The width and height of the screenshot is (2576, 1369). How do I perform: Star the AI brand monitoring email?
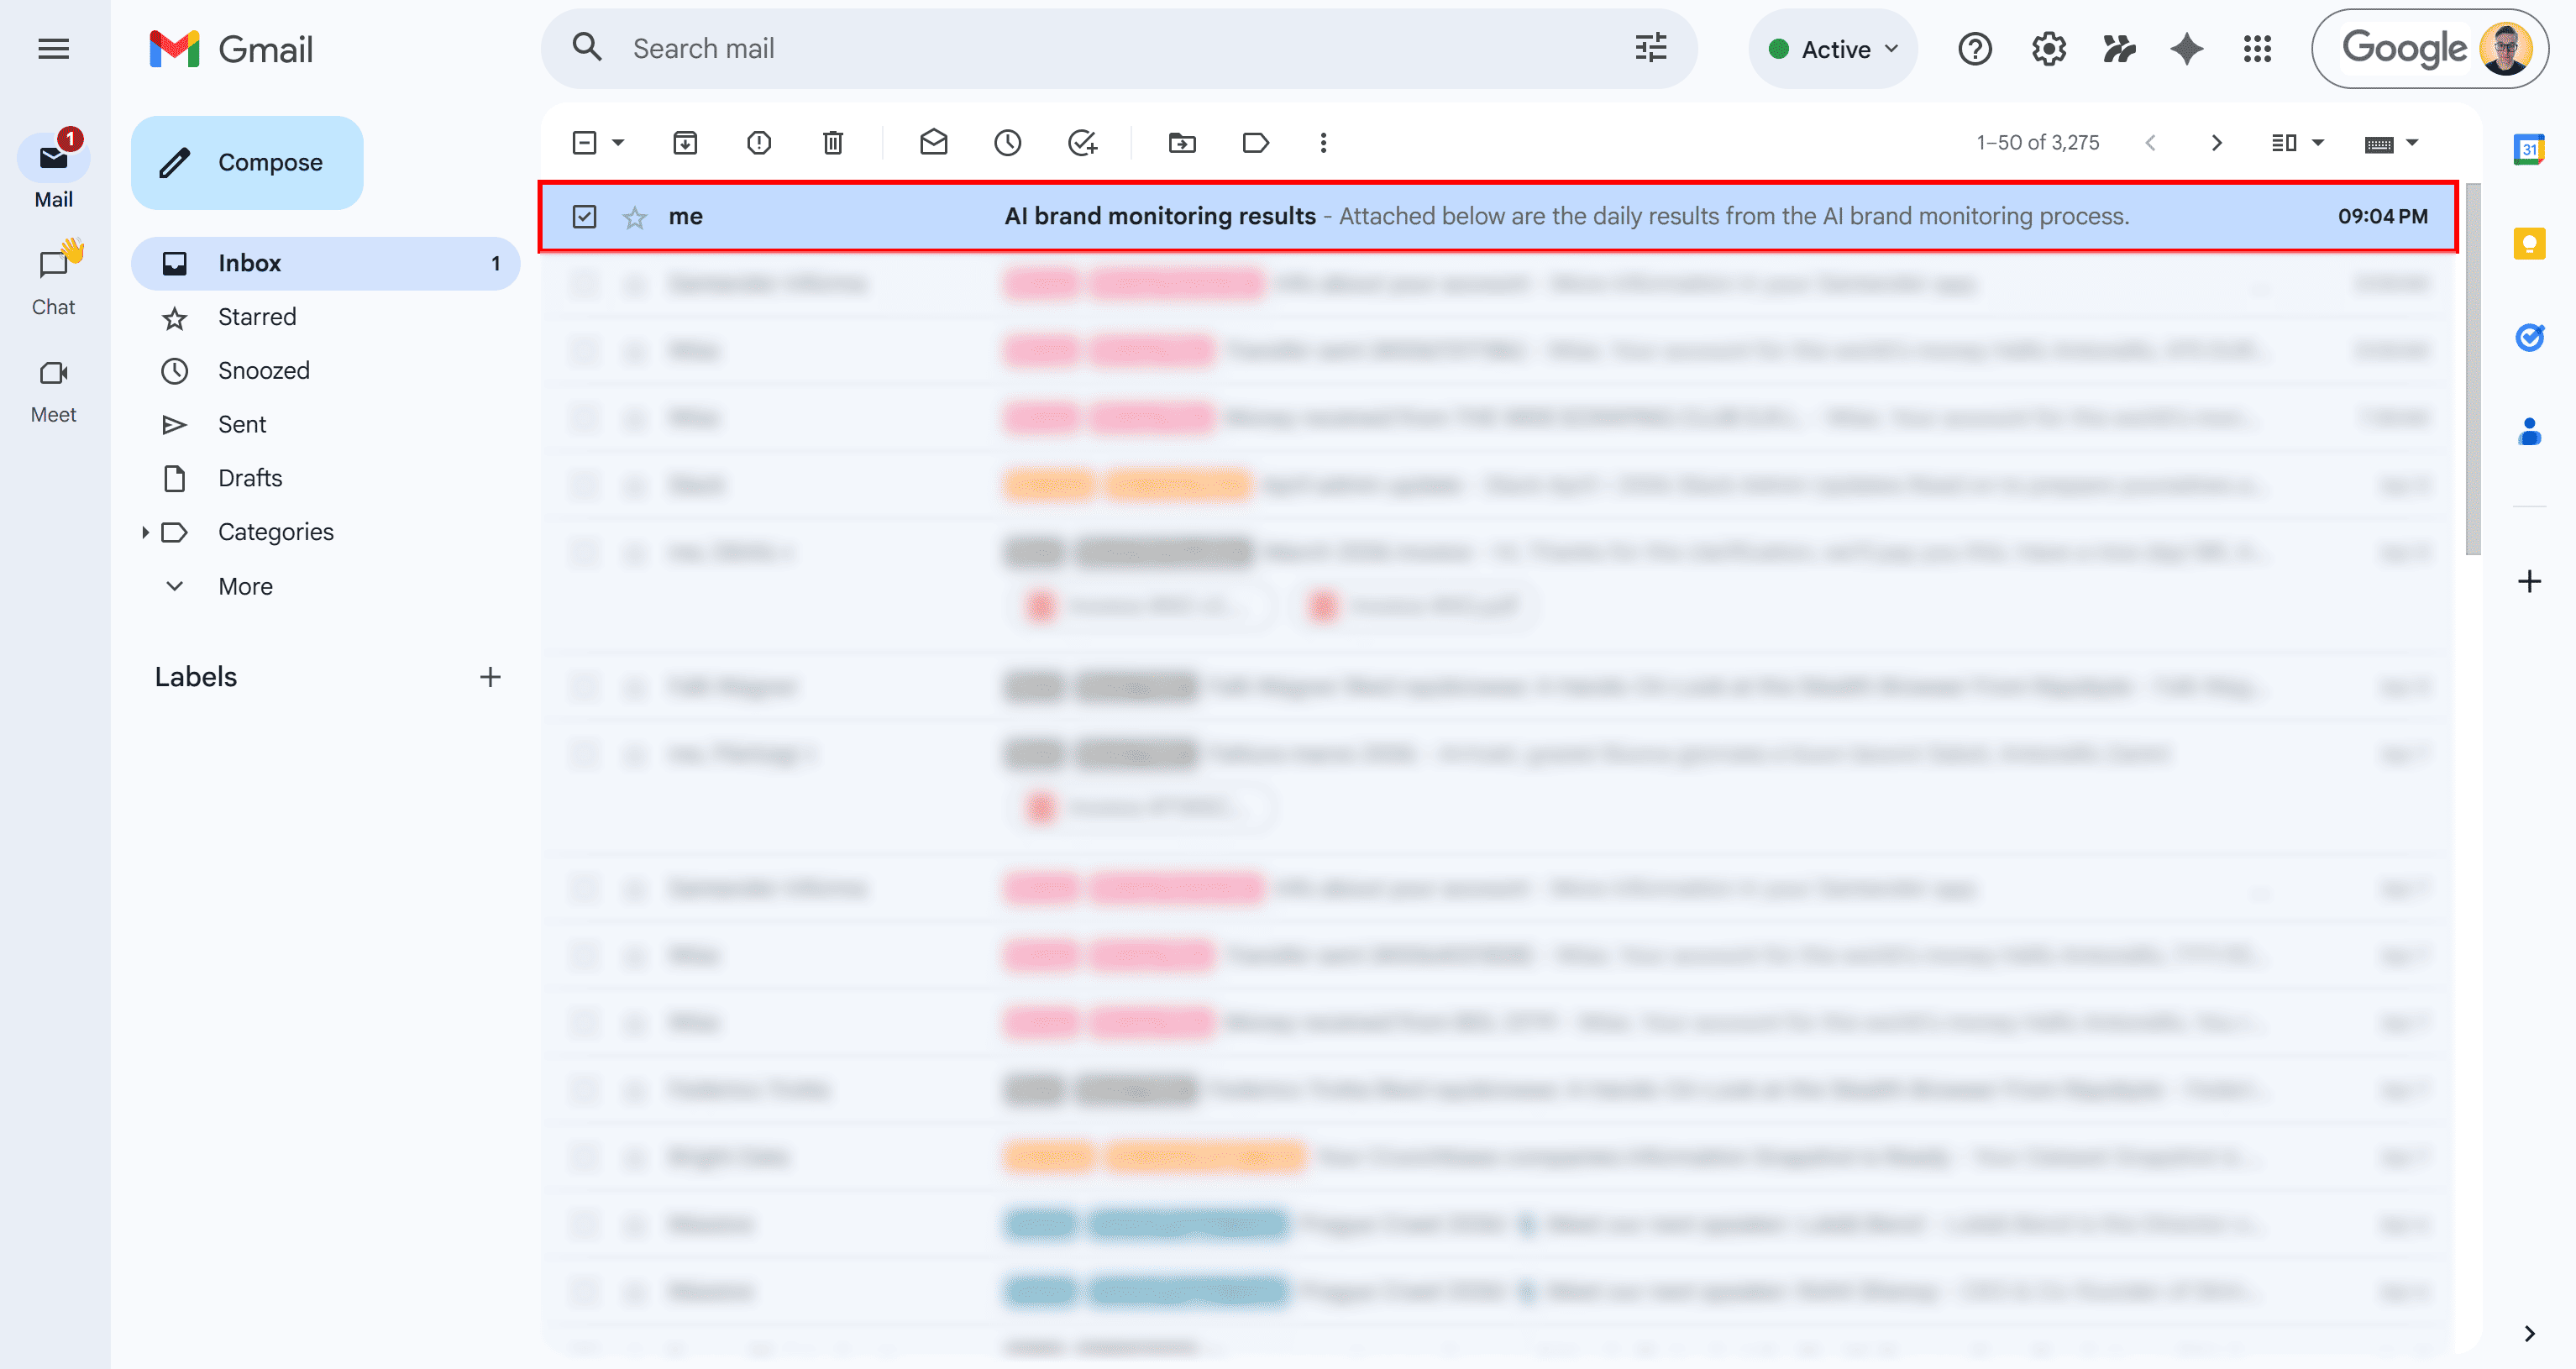(x=635, y=216)
